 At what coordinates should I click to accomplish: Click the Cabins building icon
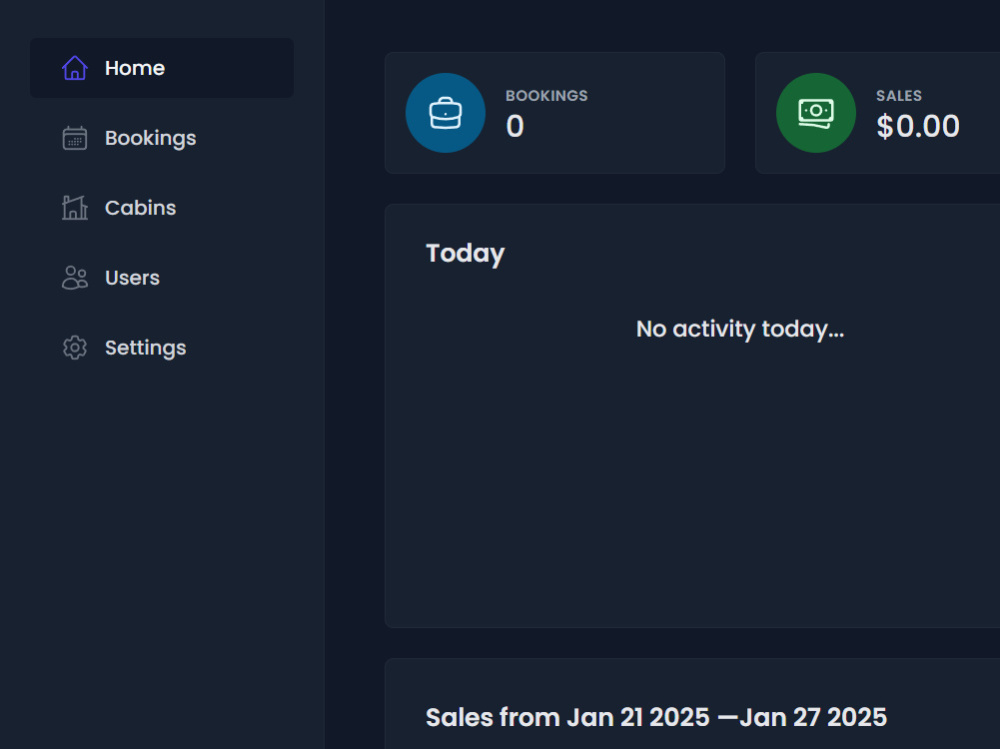(75, 207)
